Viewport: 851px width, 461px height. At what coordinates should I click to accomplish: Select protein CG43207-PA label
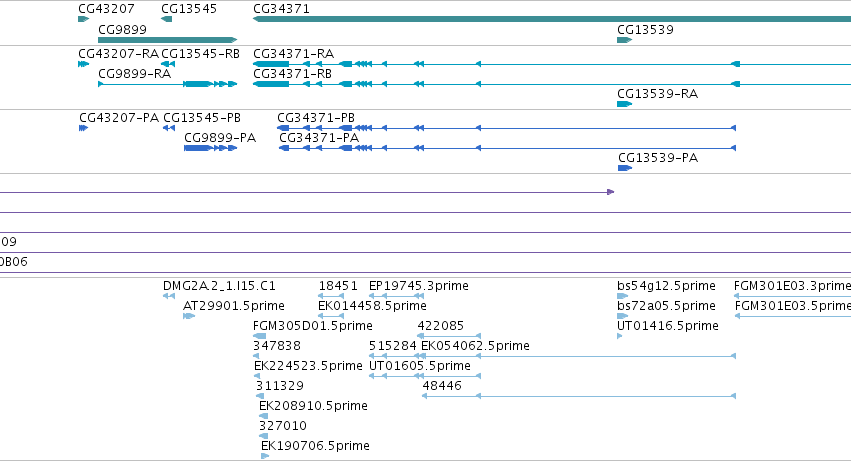[x=119, y=118]
